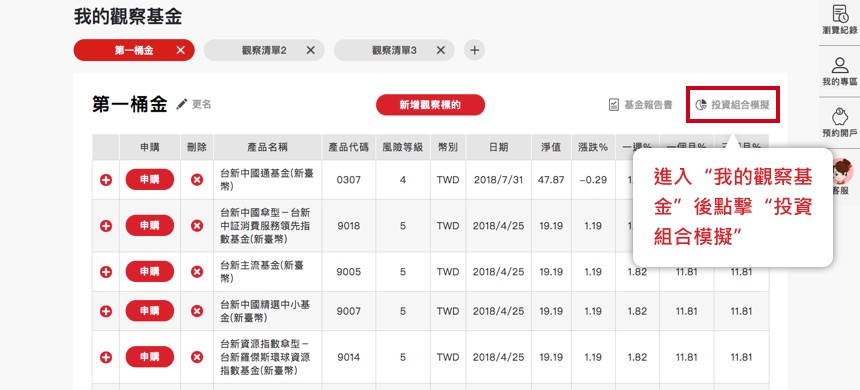Delete 台新中國通基金 with red X icon
Screen dimensions: 860x390
coord(197,179)
